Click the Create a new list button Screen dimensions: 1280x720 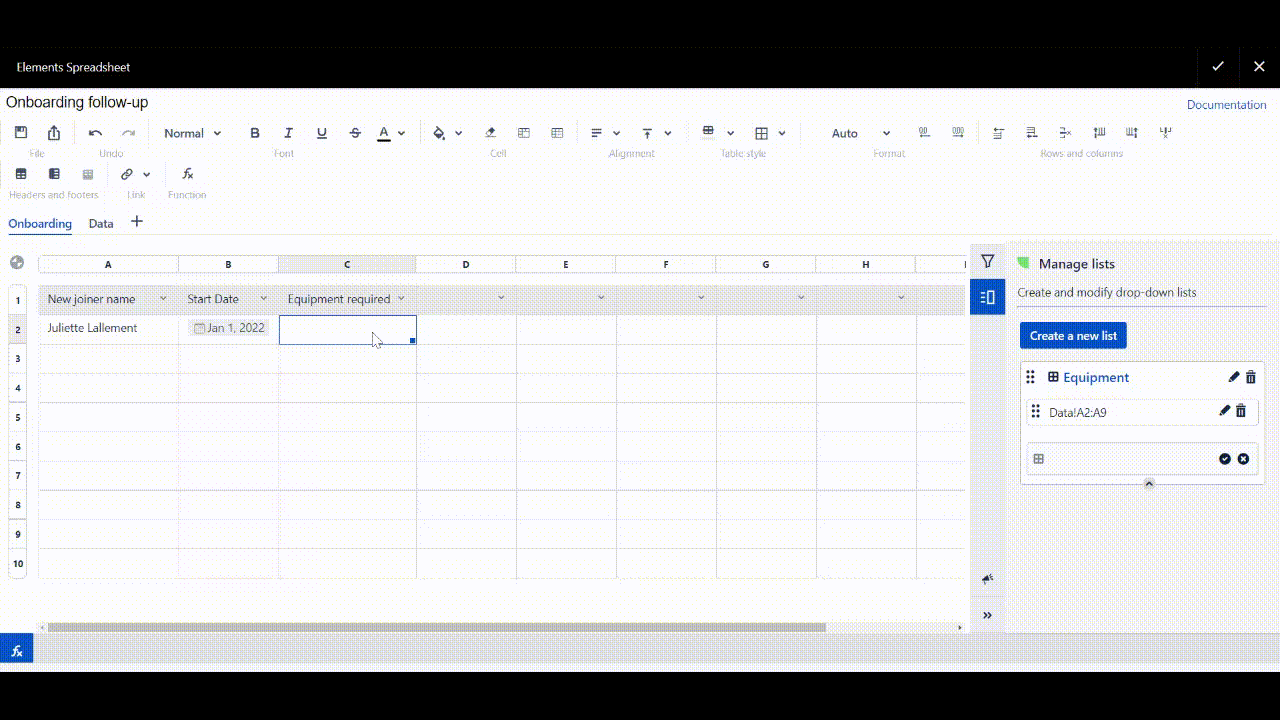point(1073,336)
